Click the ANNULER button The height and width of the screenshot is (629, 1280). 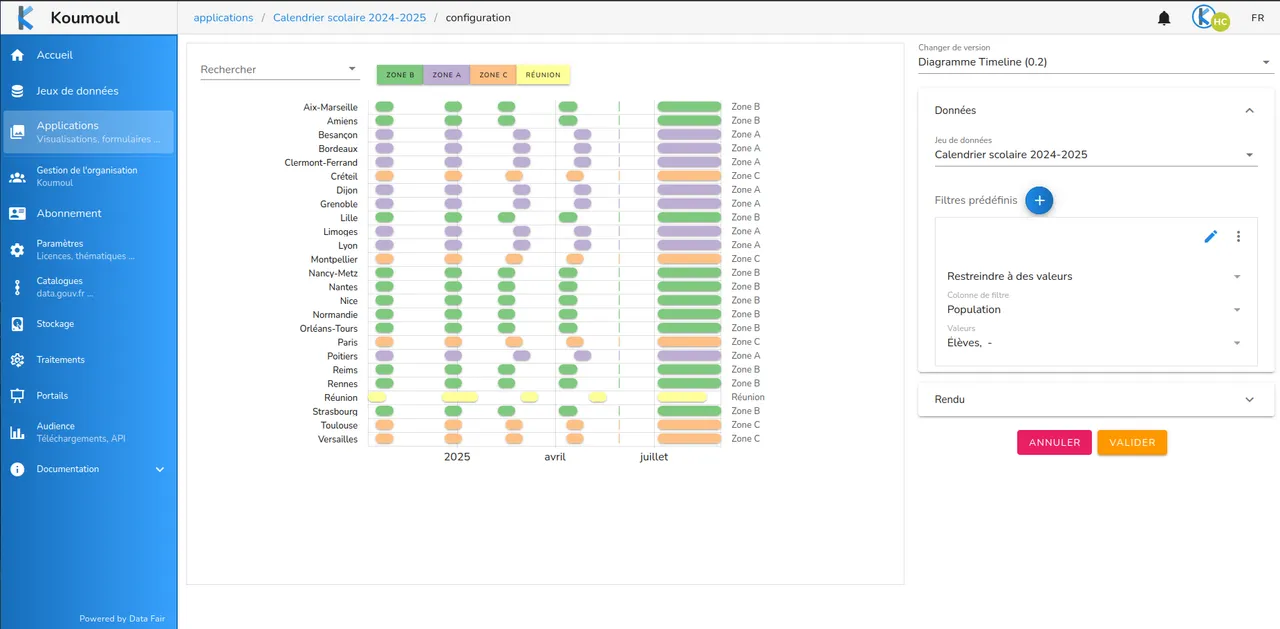[x=1054, y=443]
